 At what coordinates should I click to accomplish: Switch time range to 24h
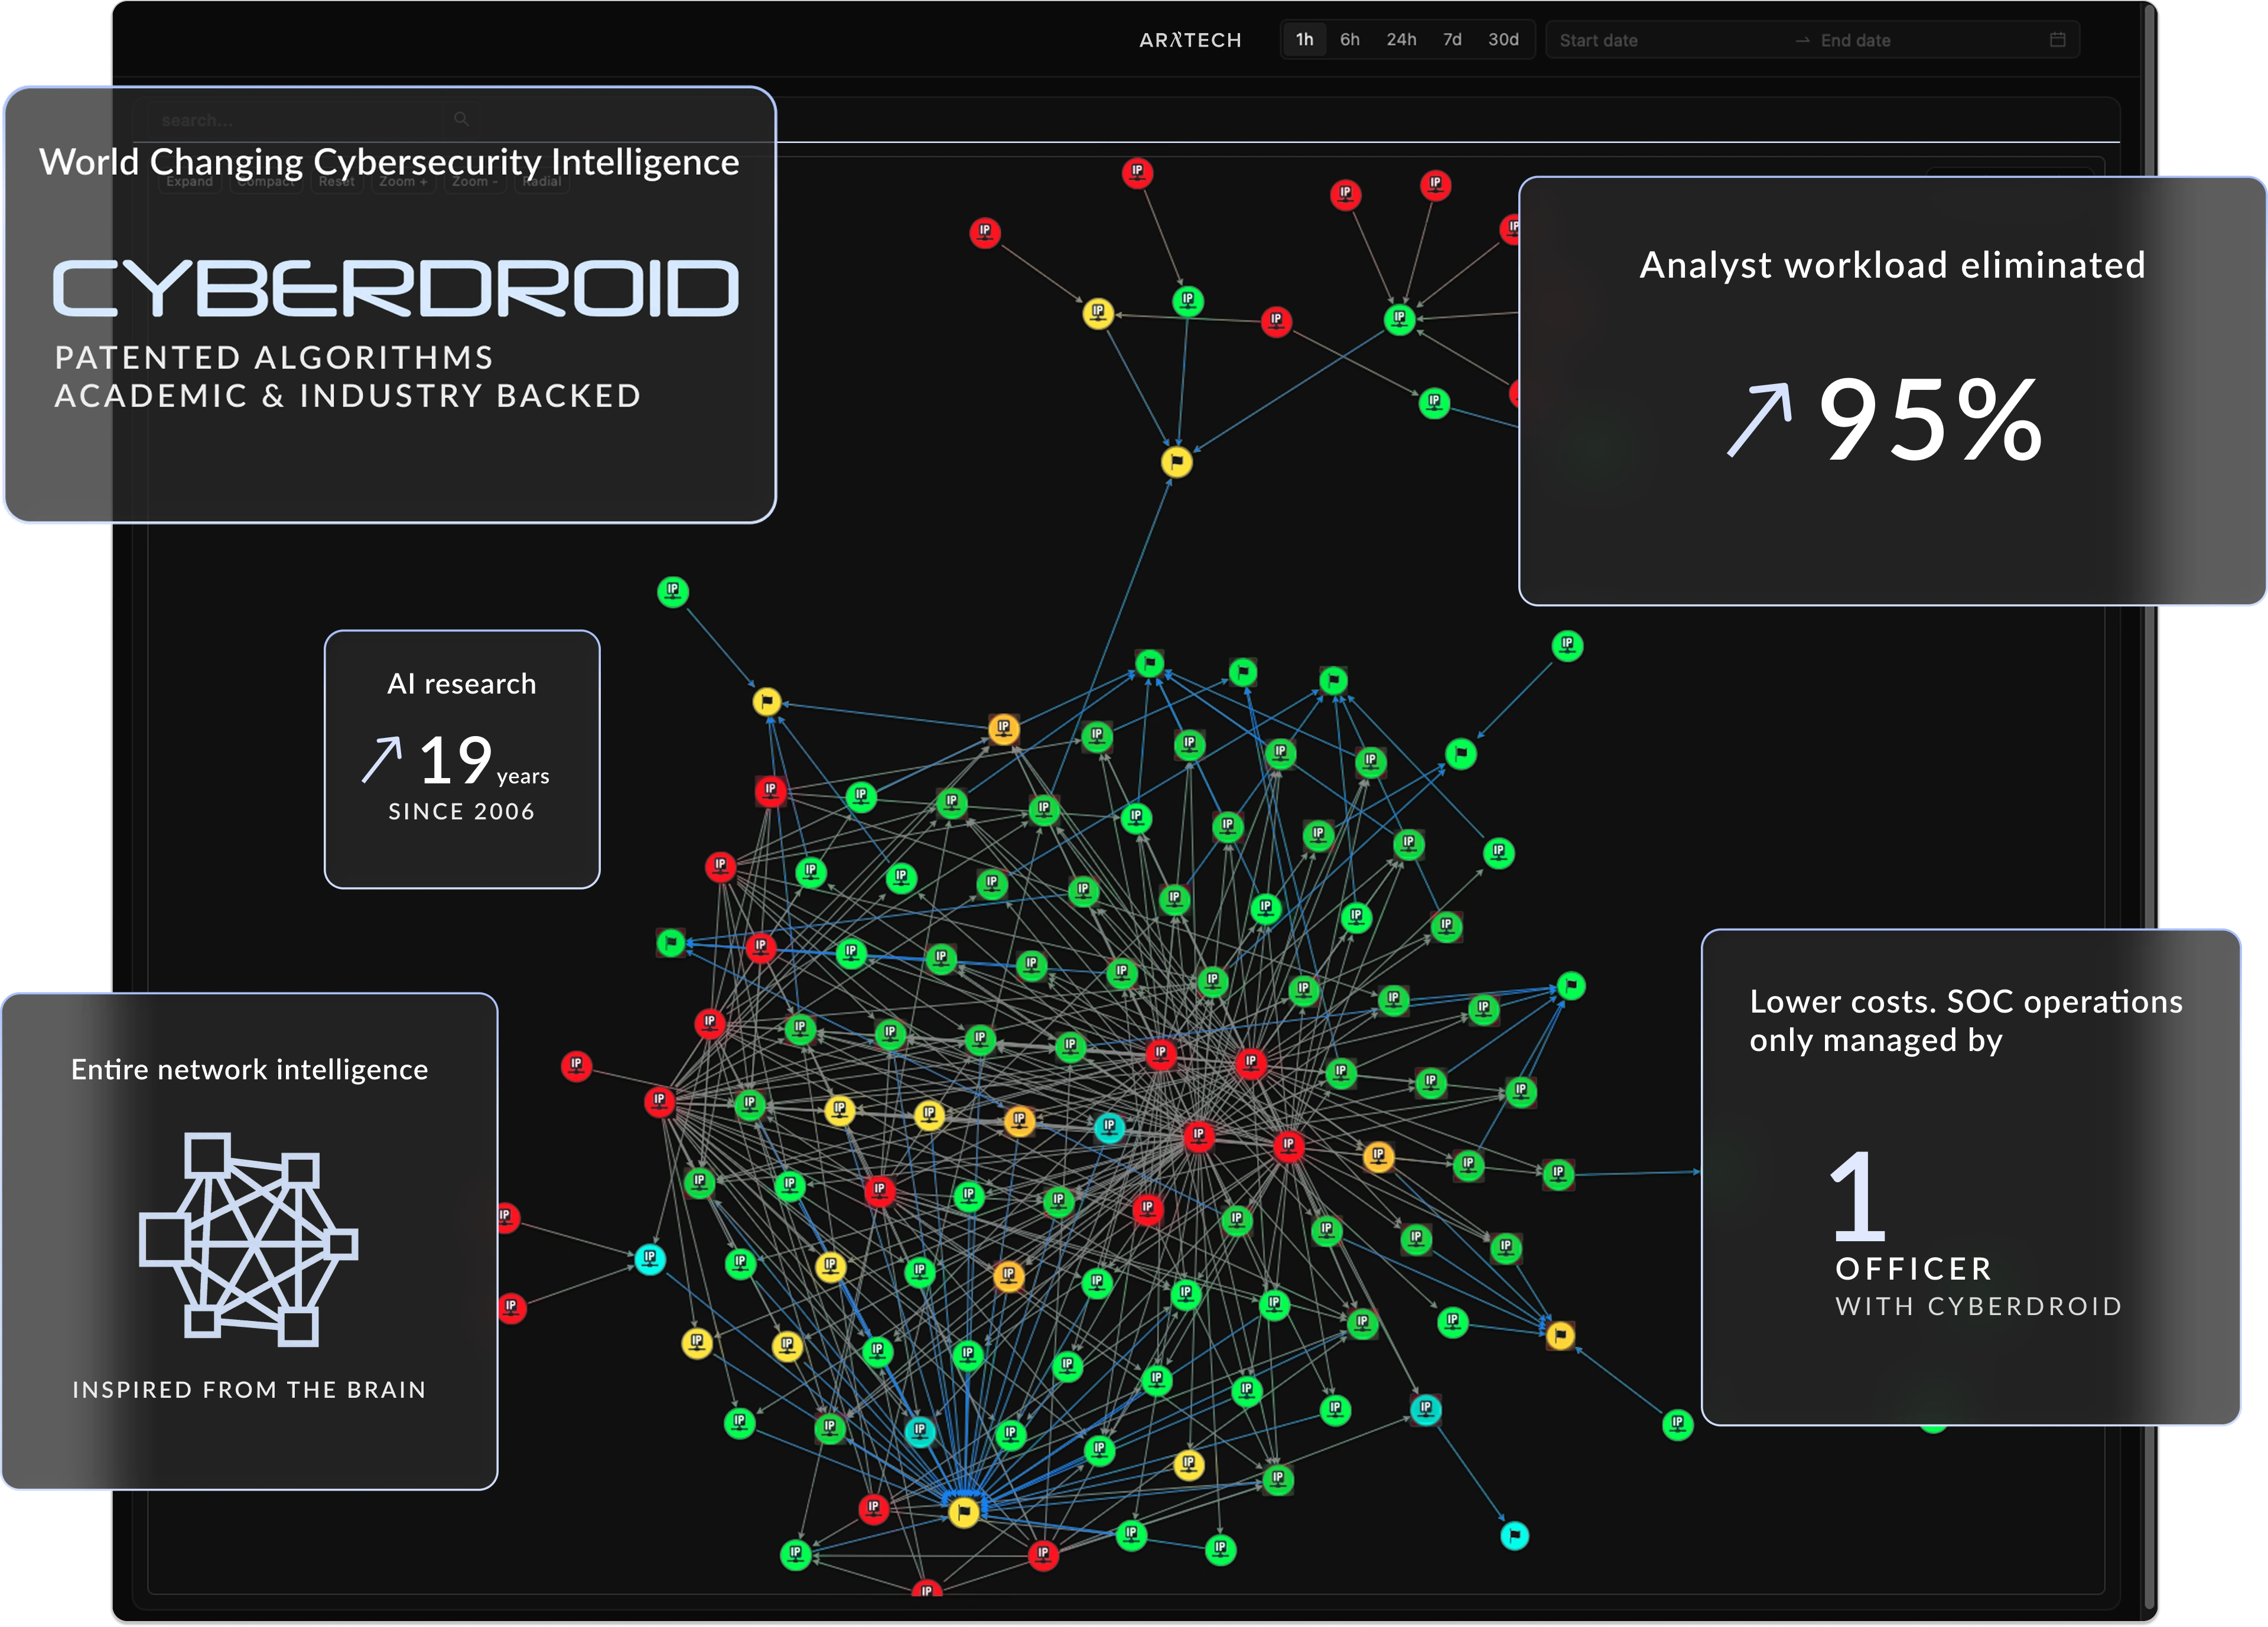(1401, 40)
